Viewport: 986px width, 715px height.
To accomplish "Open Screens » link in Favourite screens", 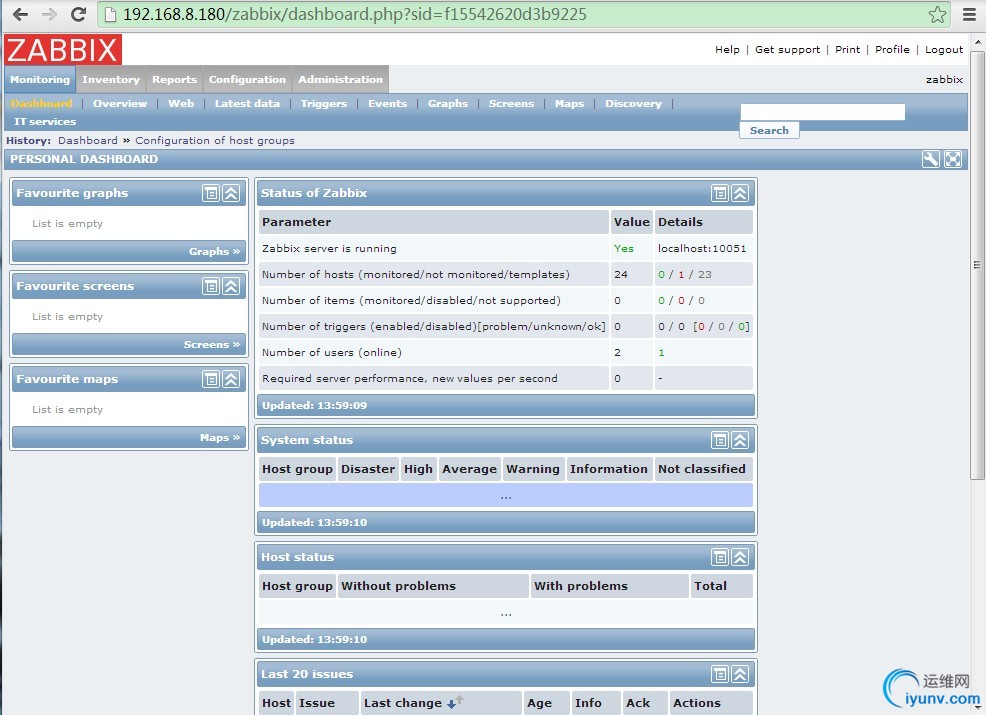I will [x=212, y=344].
